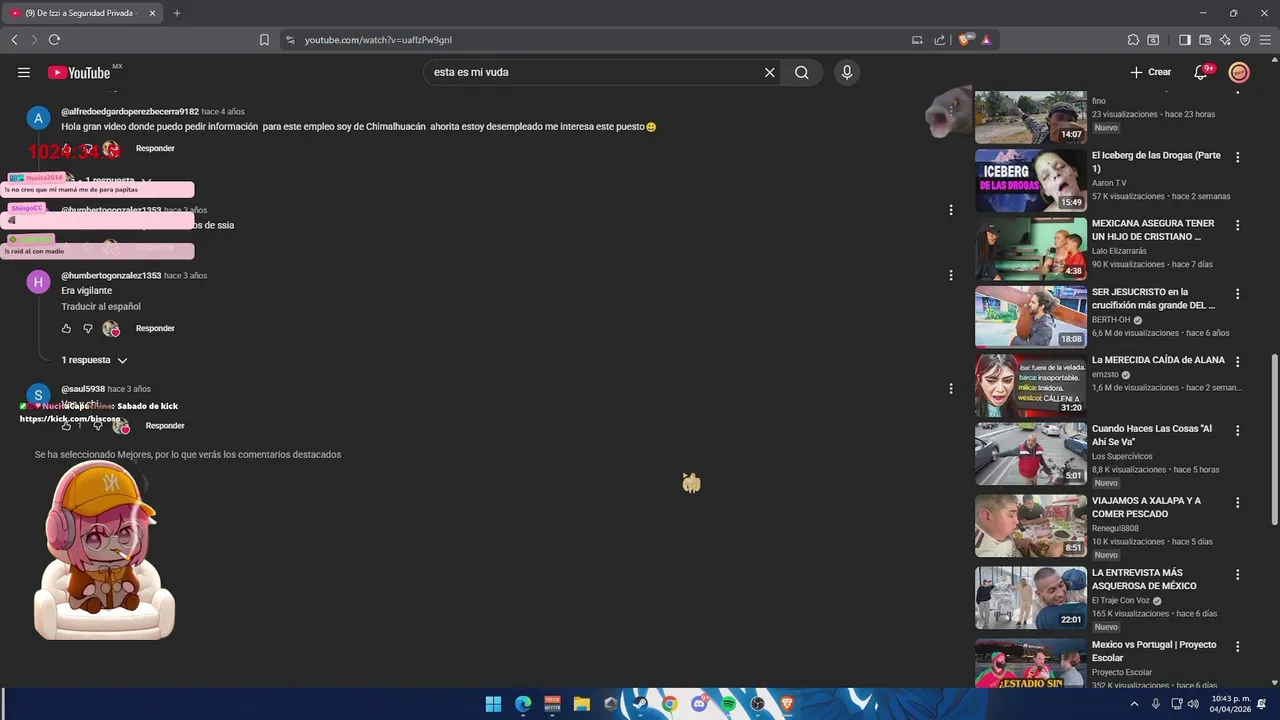Viewport: 1280px width, 720px height.
Task: Open options for 'VIAJAMOS A XALAPA' video
Action: click(x=1238, y=502)
